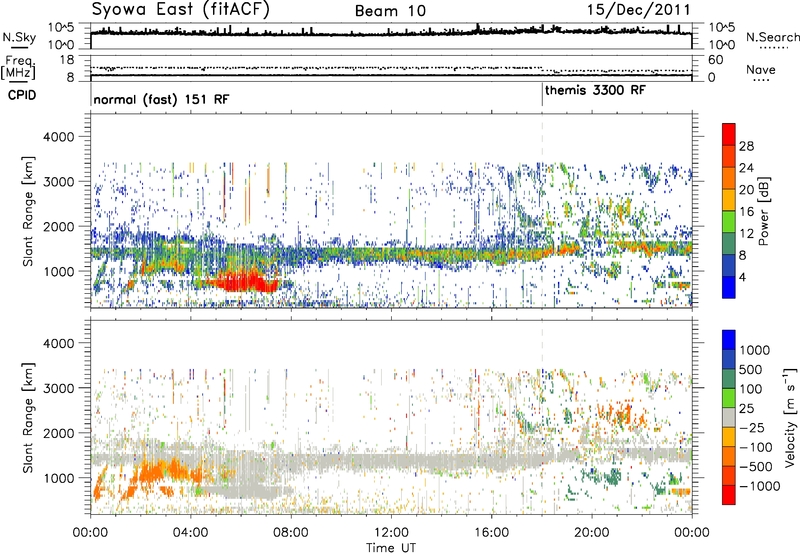The height and width of the screenshot is (554, 800).
Task: Click the "28" value on the Power colorbar
Action: pyautogui.click(x=746, y=146)
